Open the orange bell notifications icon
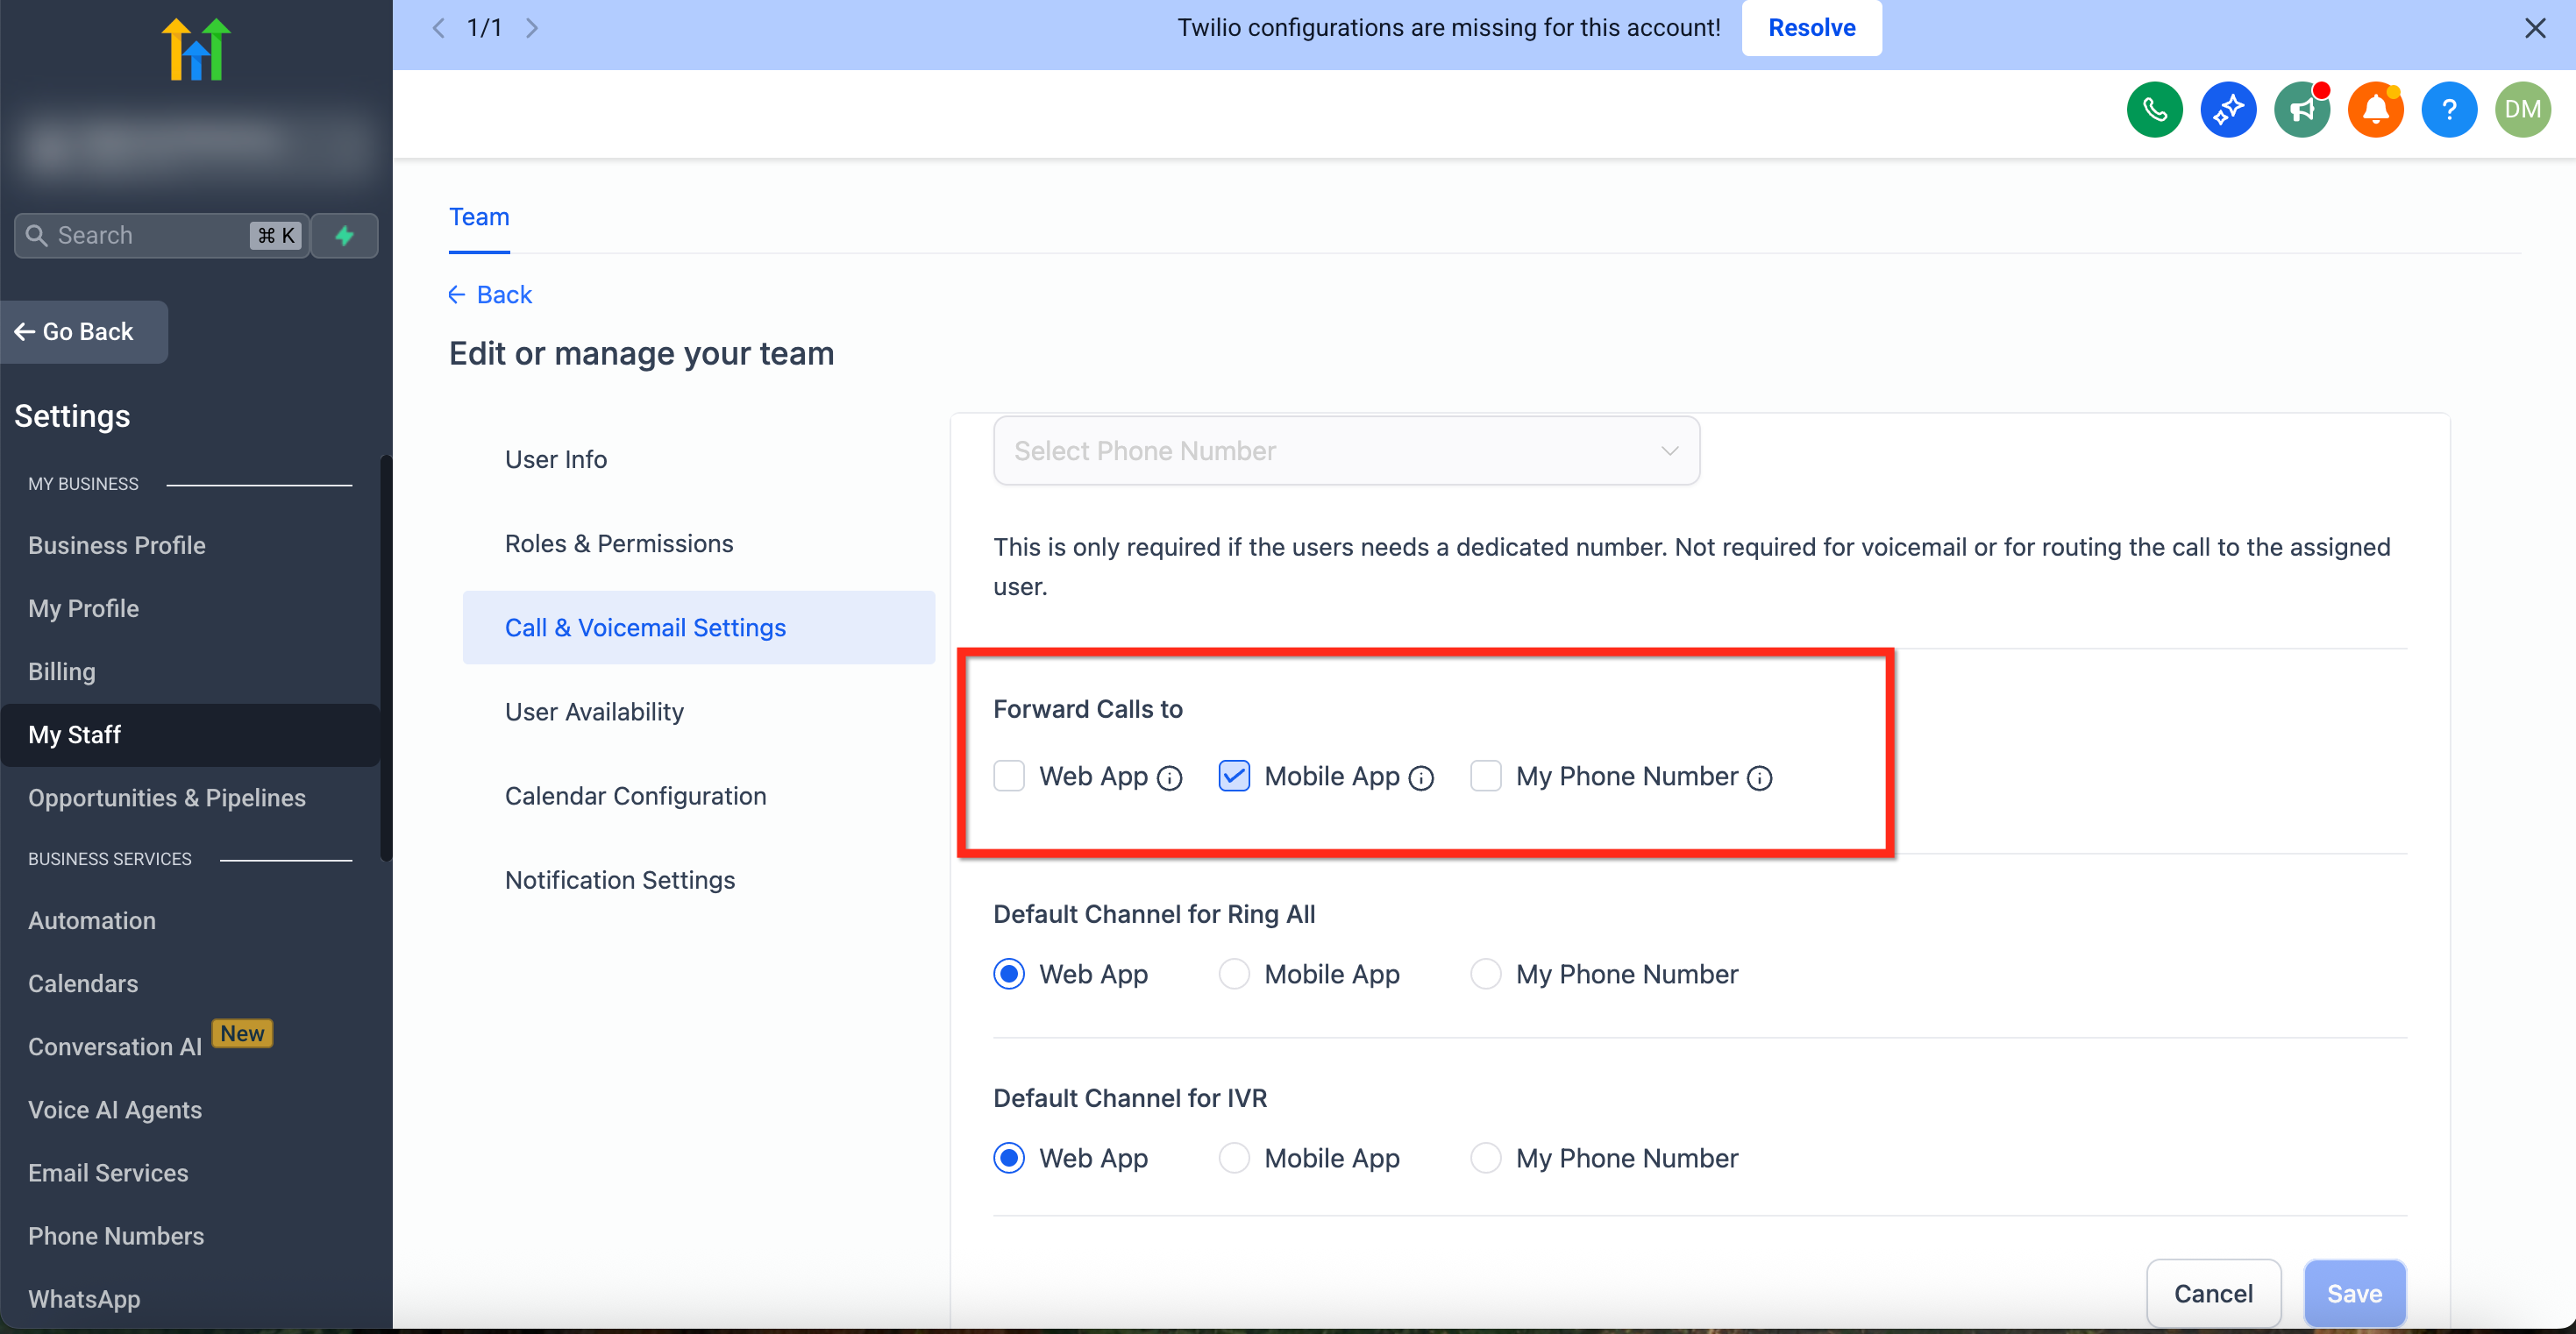 [2375, 109]
